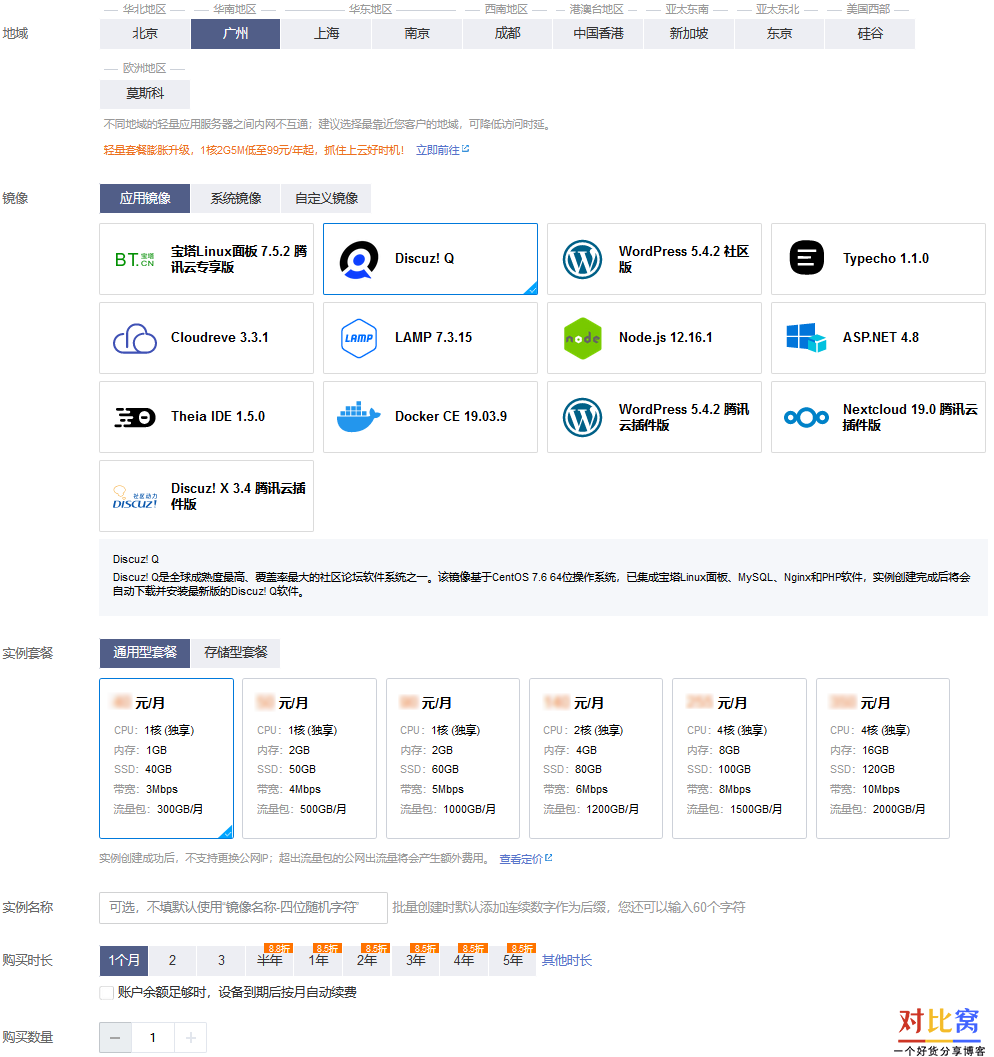Select the 新加坡 region
Image resolution: width=994 pixels, height=1057 pixels.
[x=689, y=34]
